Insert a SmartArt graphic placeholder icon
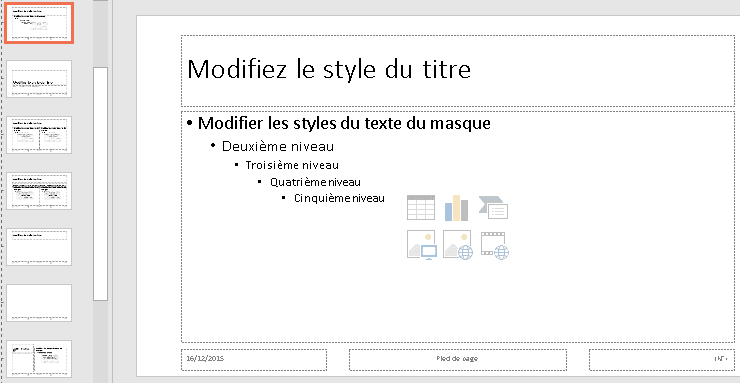740x383 pixels. click(x=493, y=208)
